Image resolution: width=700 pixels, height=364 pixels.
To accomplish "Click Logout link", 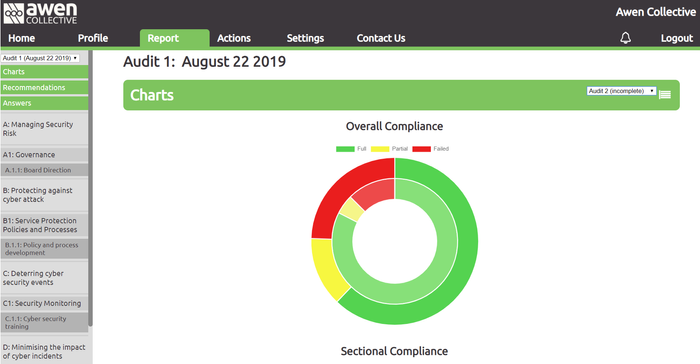I will 677,38.
